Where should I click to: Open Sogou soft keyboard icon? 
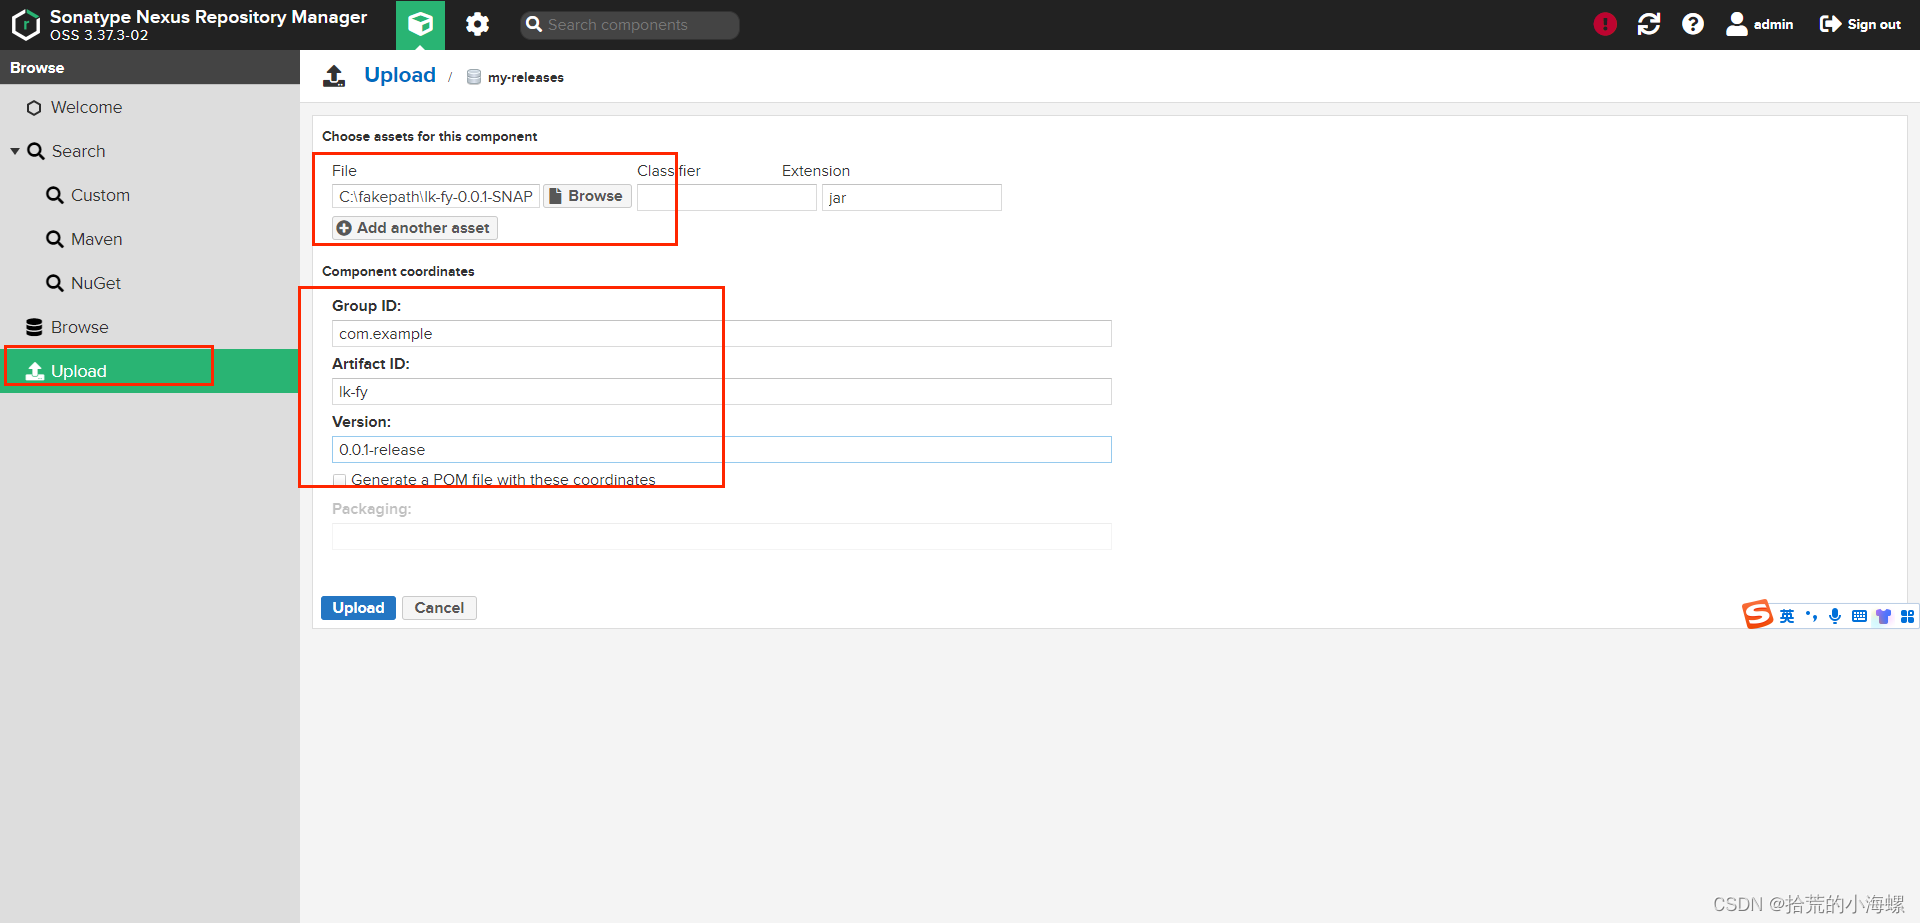[x=1859, y=616]
